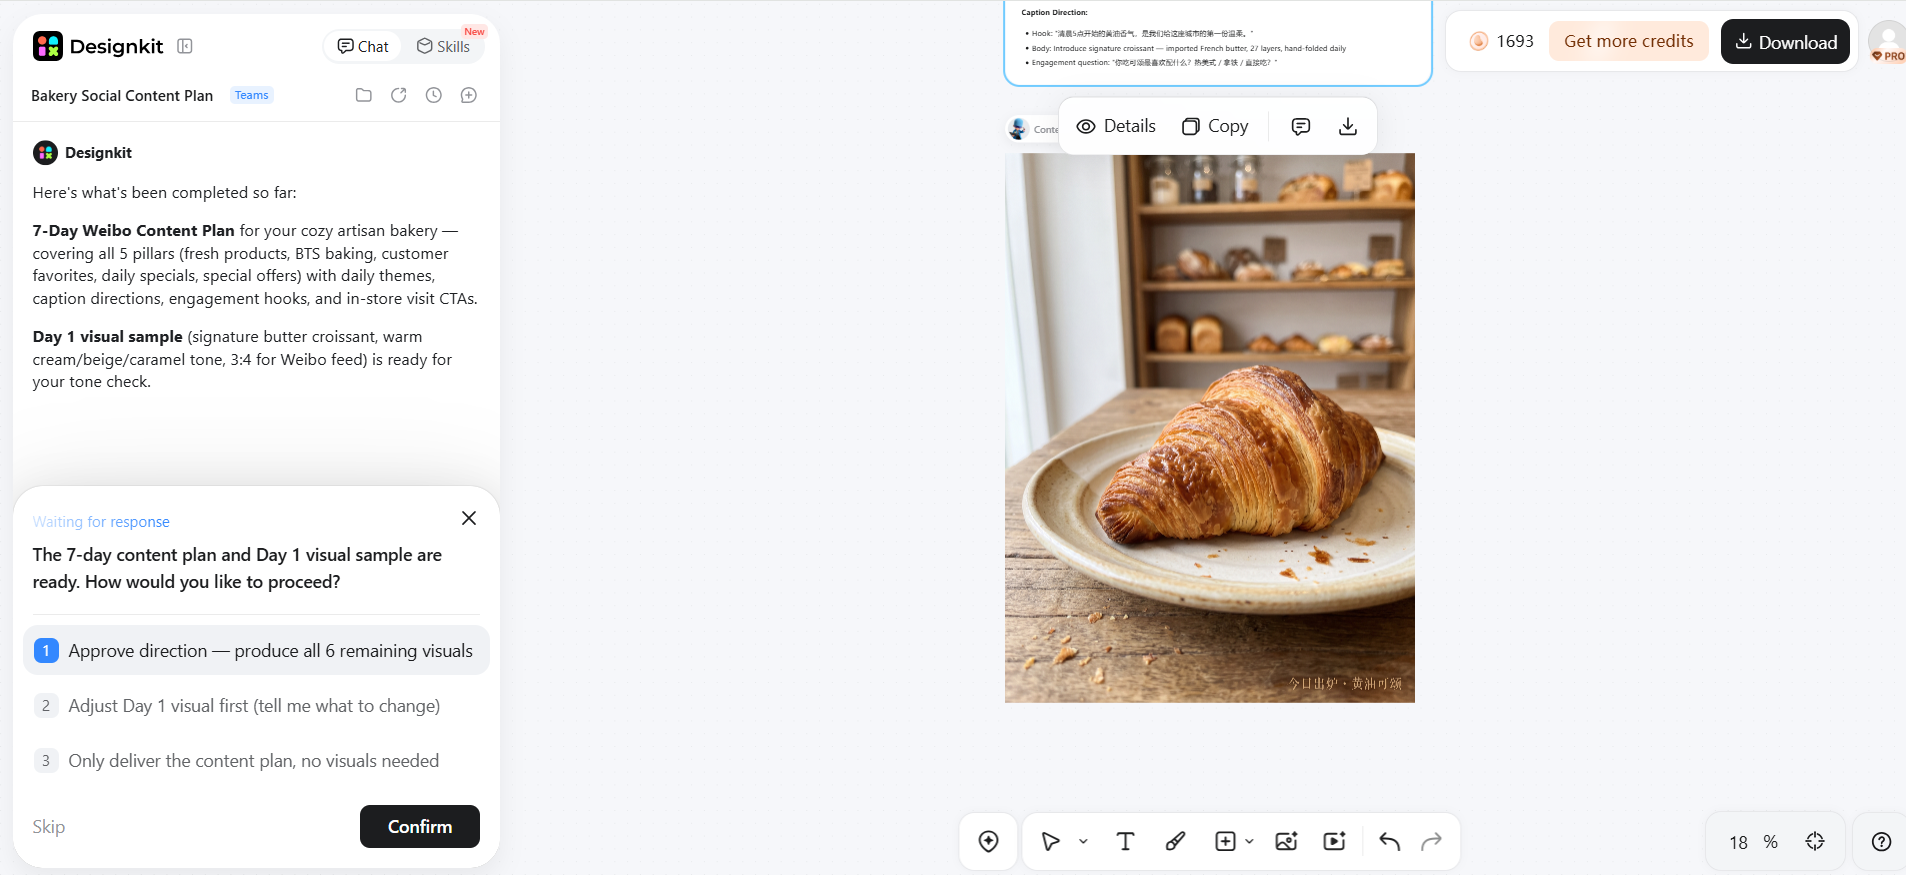Click the Bakery Social Content Plan title

122,95
